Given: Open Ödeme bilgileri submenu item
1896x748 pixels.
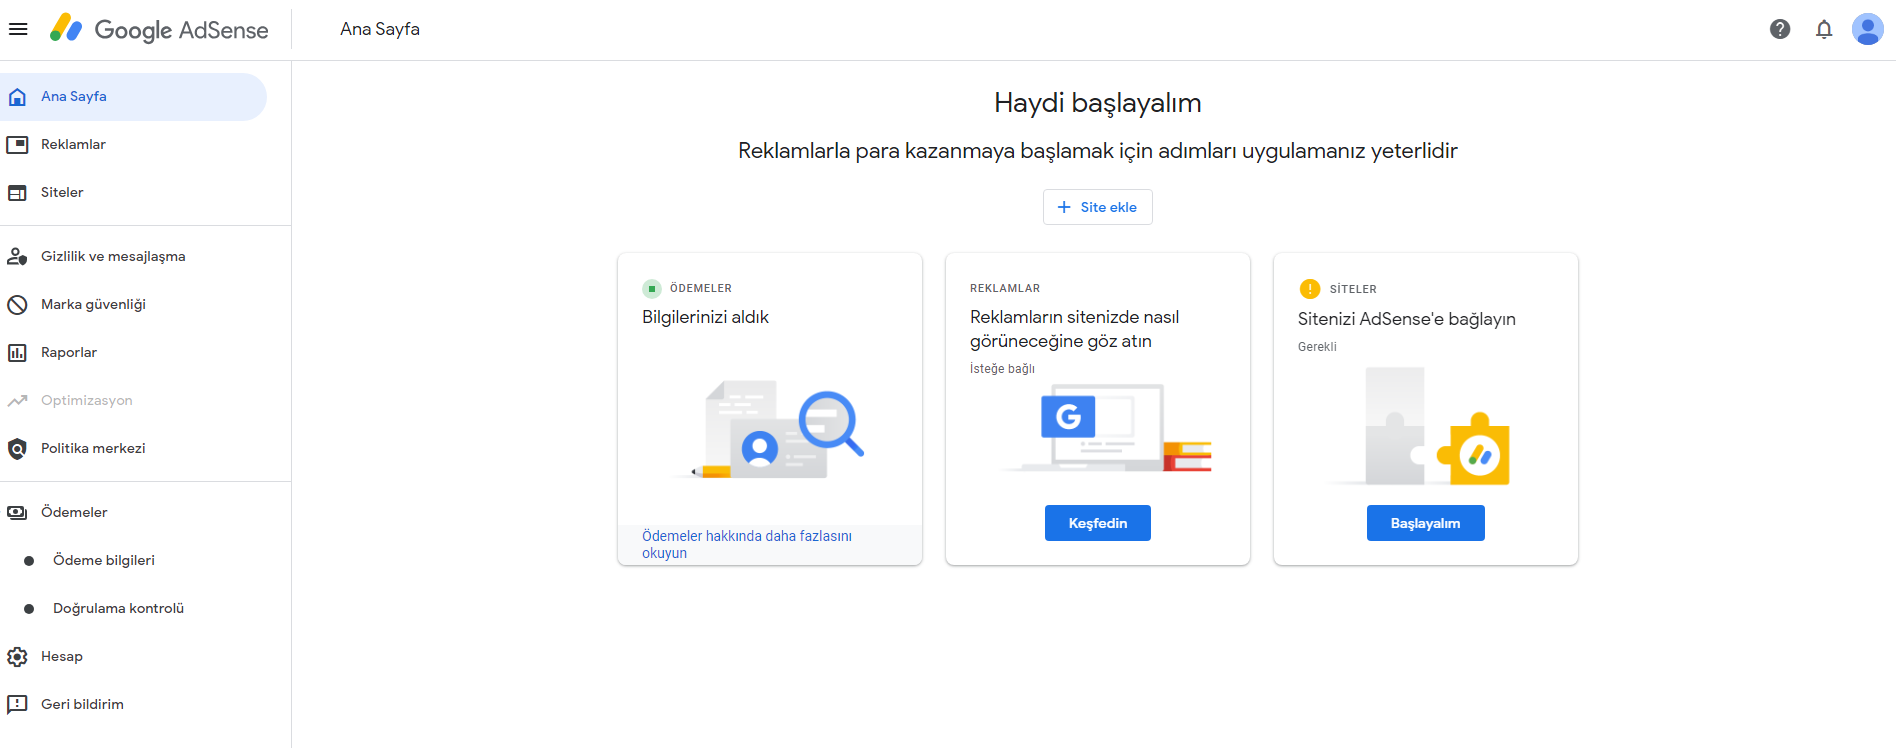Looking at the screenshot, I should pos(133,561).
